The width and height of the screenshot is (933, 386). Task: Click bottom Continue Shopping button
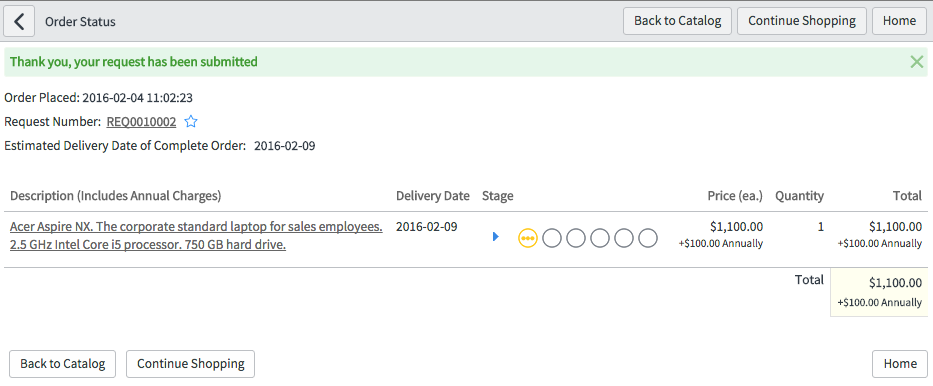coord(190,364)
